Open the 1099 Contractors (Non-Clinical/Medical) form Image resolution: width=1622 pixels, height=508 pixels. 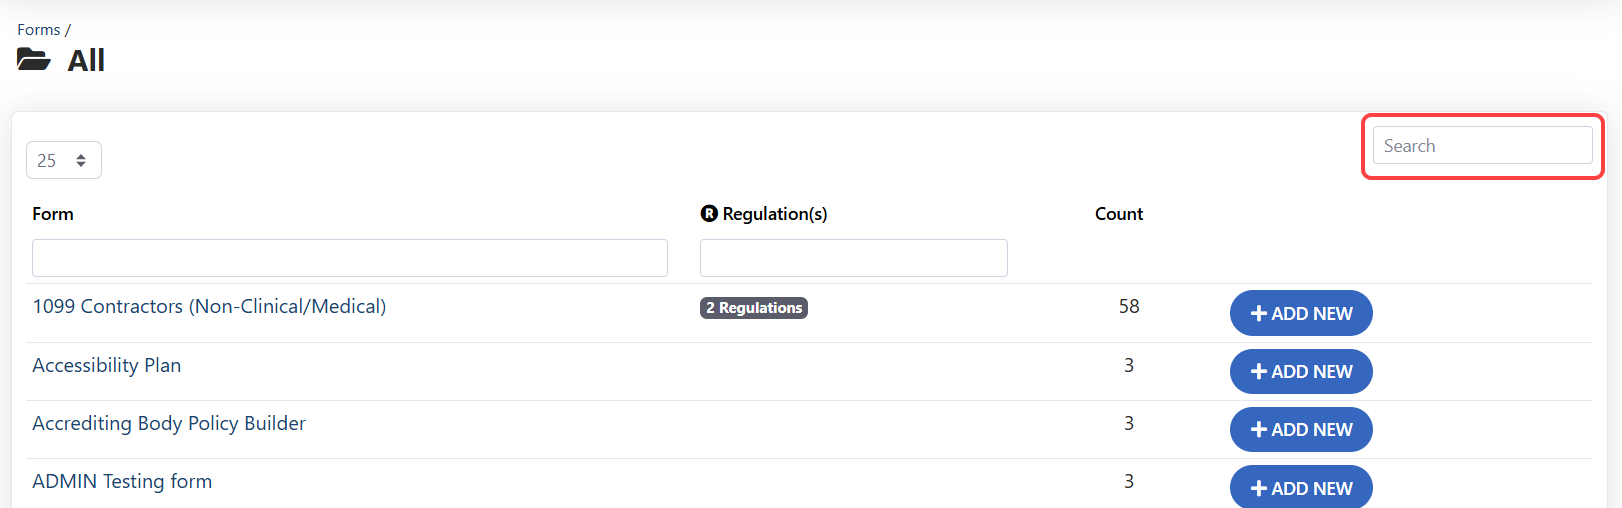pos(209,307)
